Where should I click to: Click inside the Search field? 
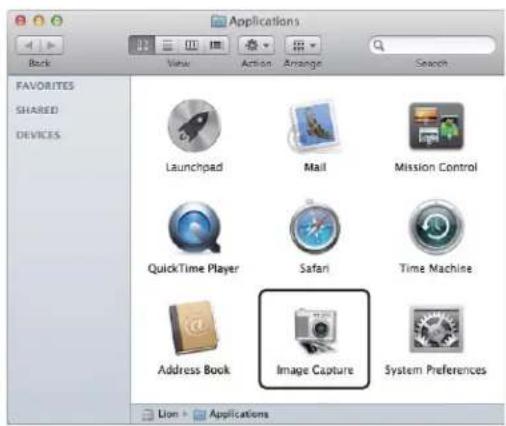(432, 45)
